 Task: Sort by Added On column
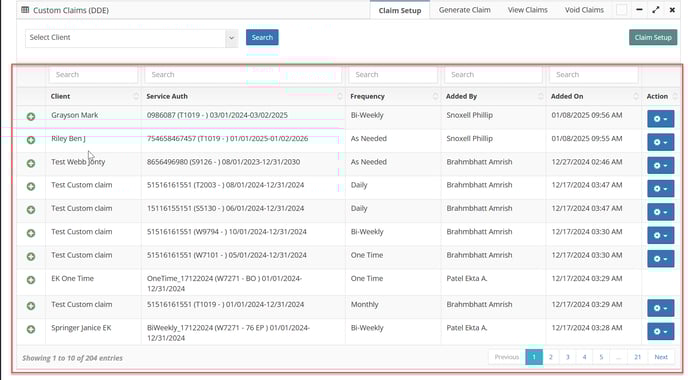pyautogui.click(x=594, y=96)
